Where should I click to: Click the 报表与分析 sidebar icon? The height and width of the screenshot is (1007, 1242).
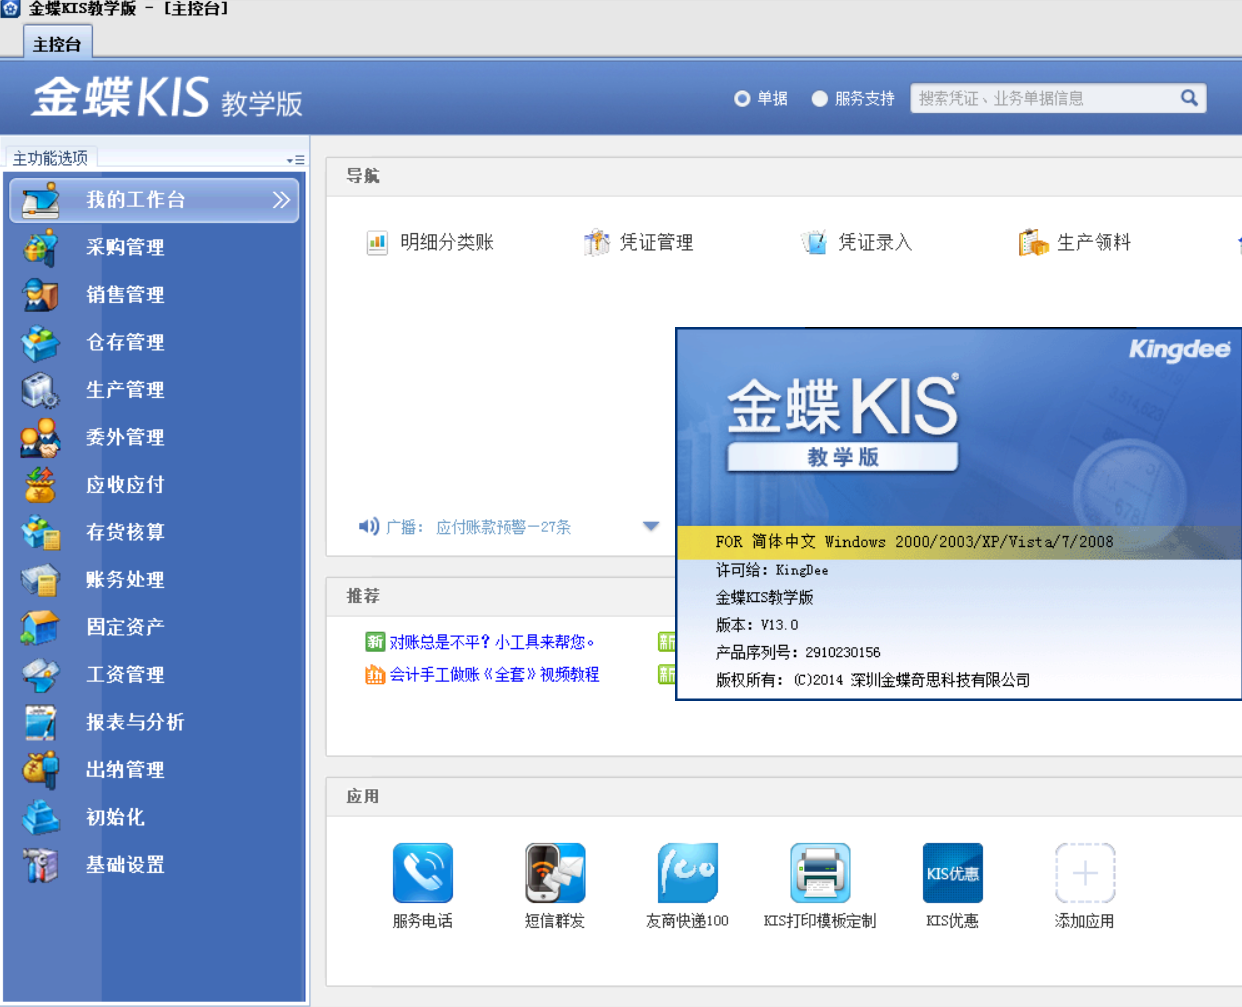(x=41, y=722)
